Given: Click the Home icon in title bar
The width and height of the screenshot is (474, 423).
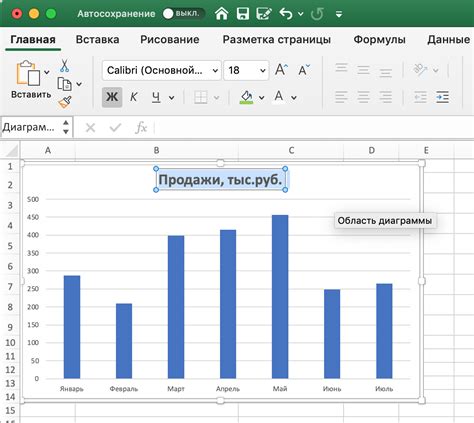Looking at the screenshot, I should (222, 14).
